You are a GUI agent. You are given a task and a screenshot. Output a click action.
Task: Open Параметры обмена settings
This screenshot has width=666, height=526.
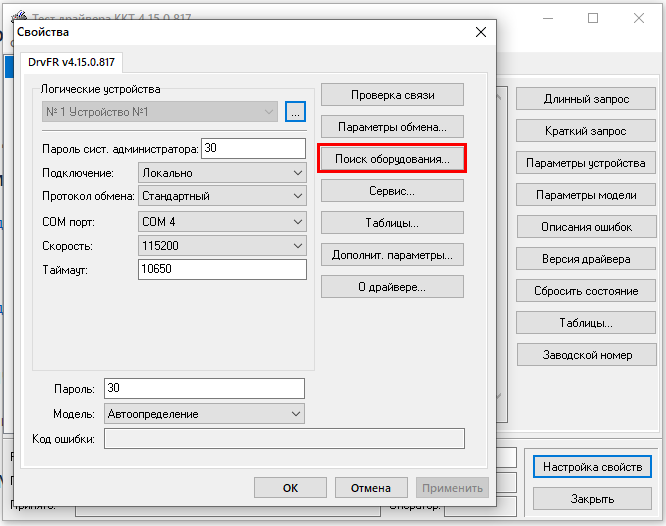tap(392, 127)
